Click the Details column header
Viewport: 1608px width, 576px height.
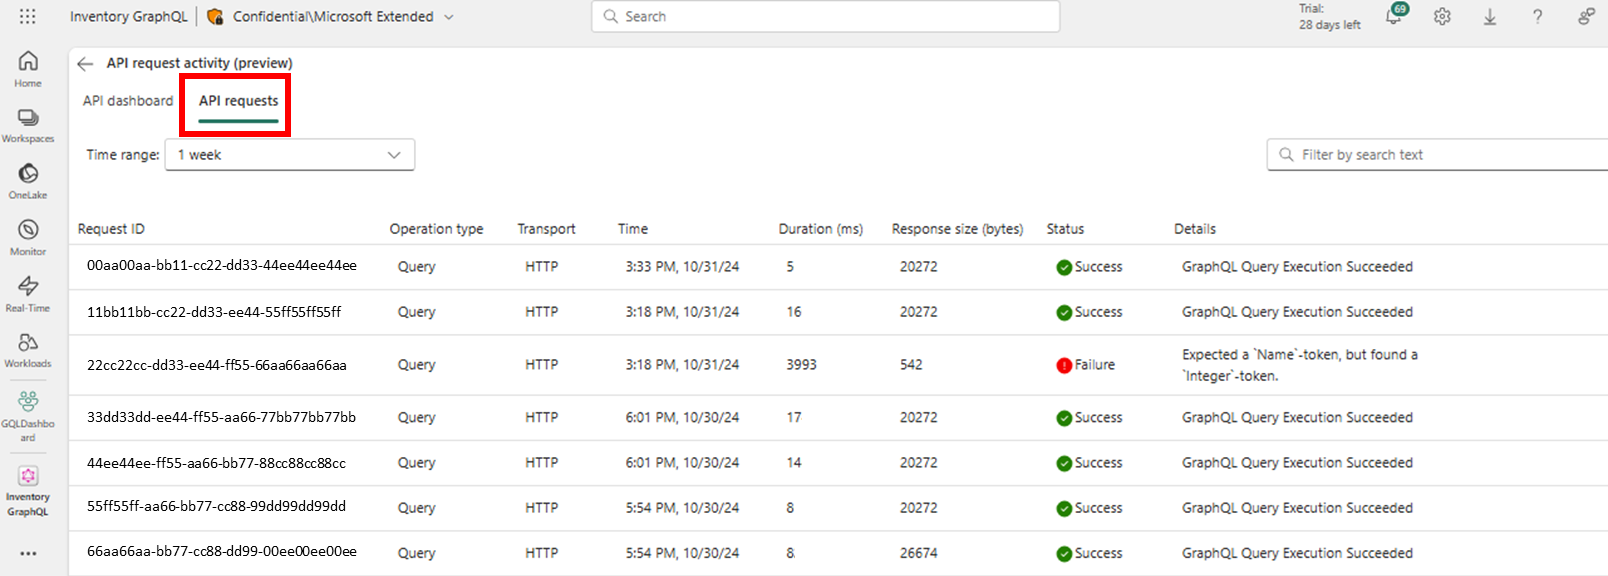coord(1195,229)
